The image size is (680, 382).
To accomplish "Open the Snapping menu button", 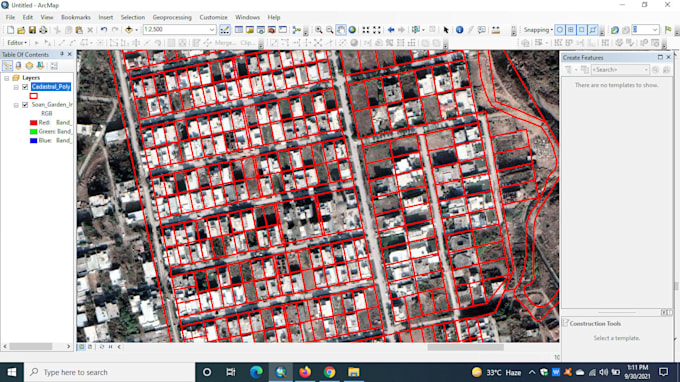I will point(538,30).
